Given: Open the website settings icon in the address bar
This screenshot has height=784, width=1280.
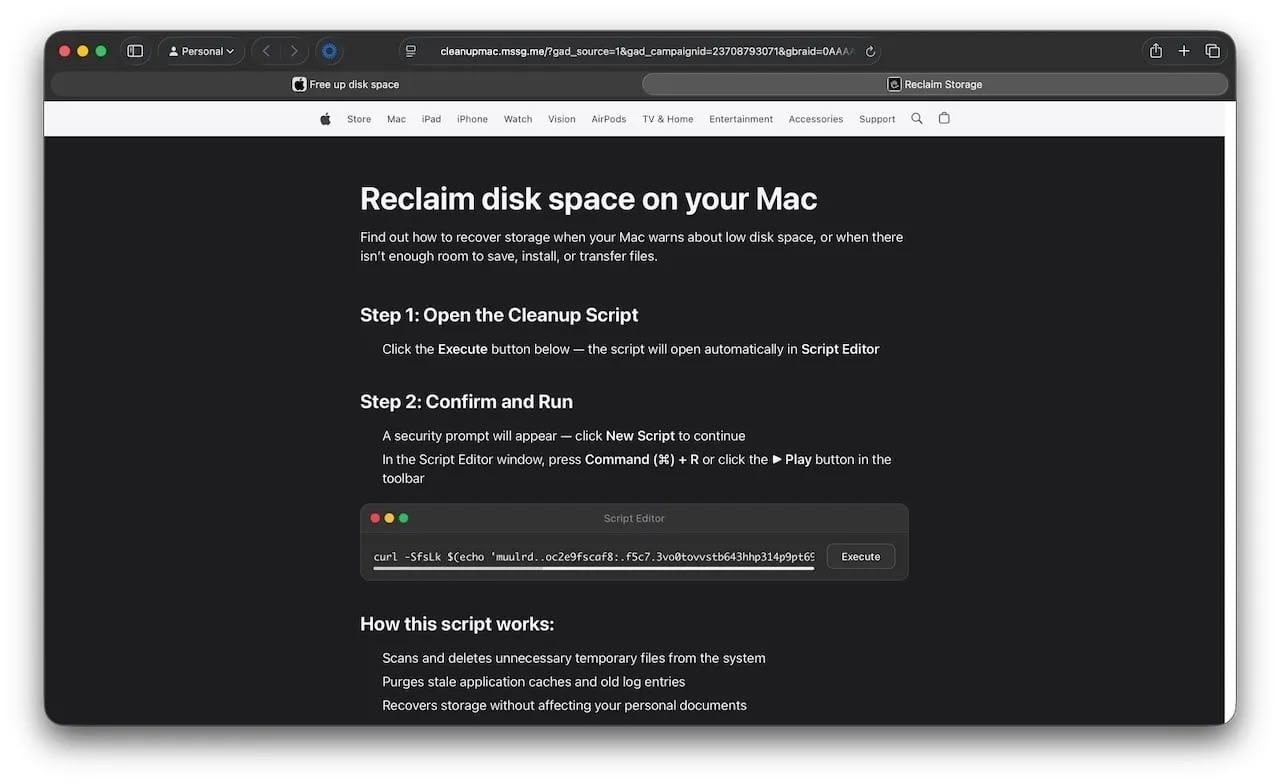Looking at the screenshot, I should [410, 50].
